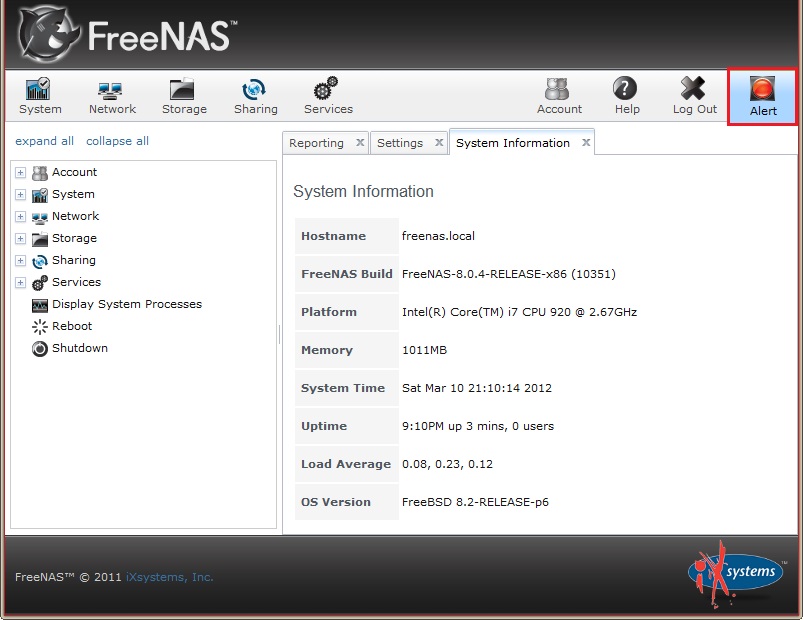The height and width of the screenshot is (620, 803).
Task: Select Services label in the tree
Action: 76,282
